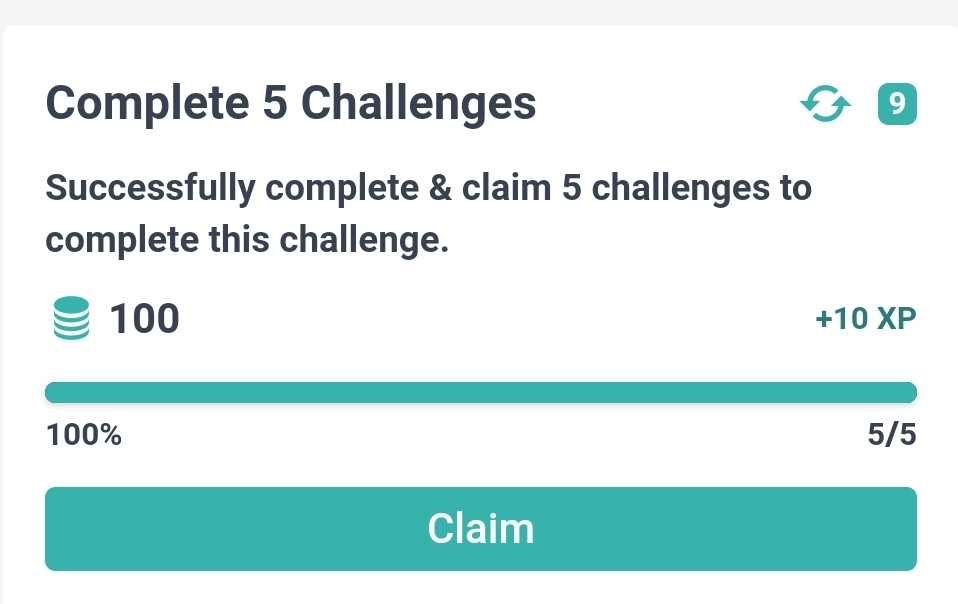958x604 pixels.
Task: Click the word Claim on the button
Action: tap(481, 529)
